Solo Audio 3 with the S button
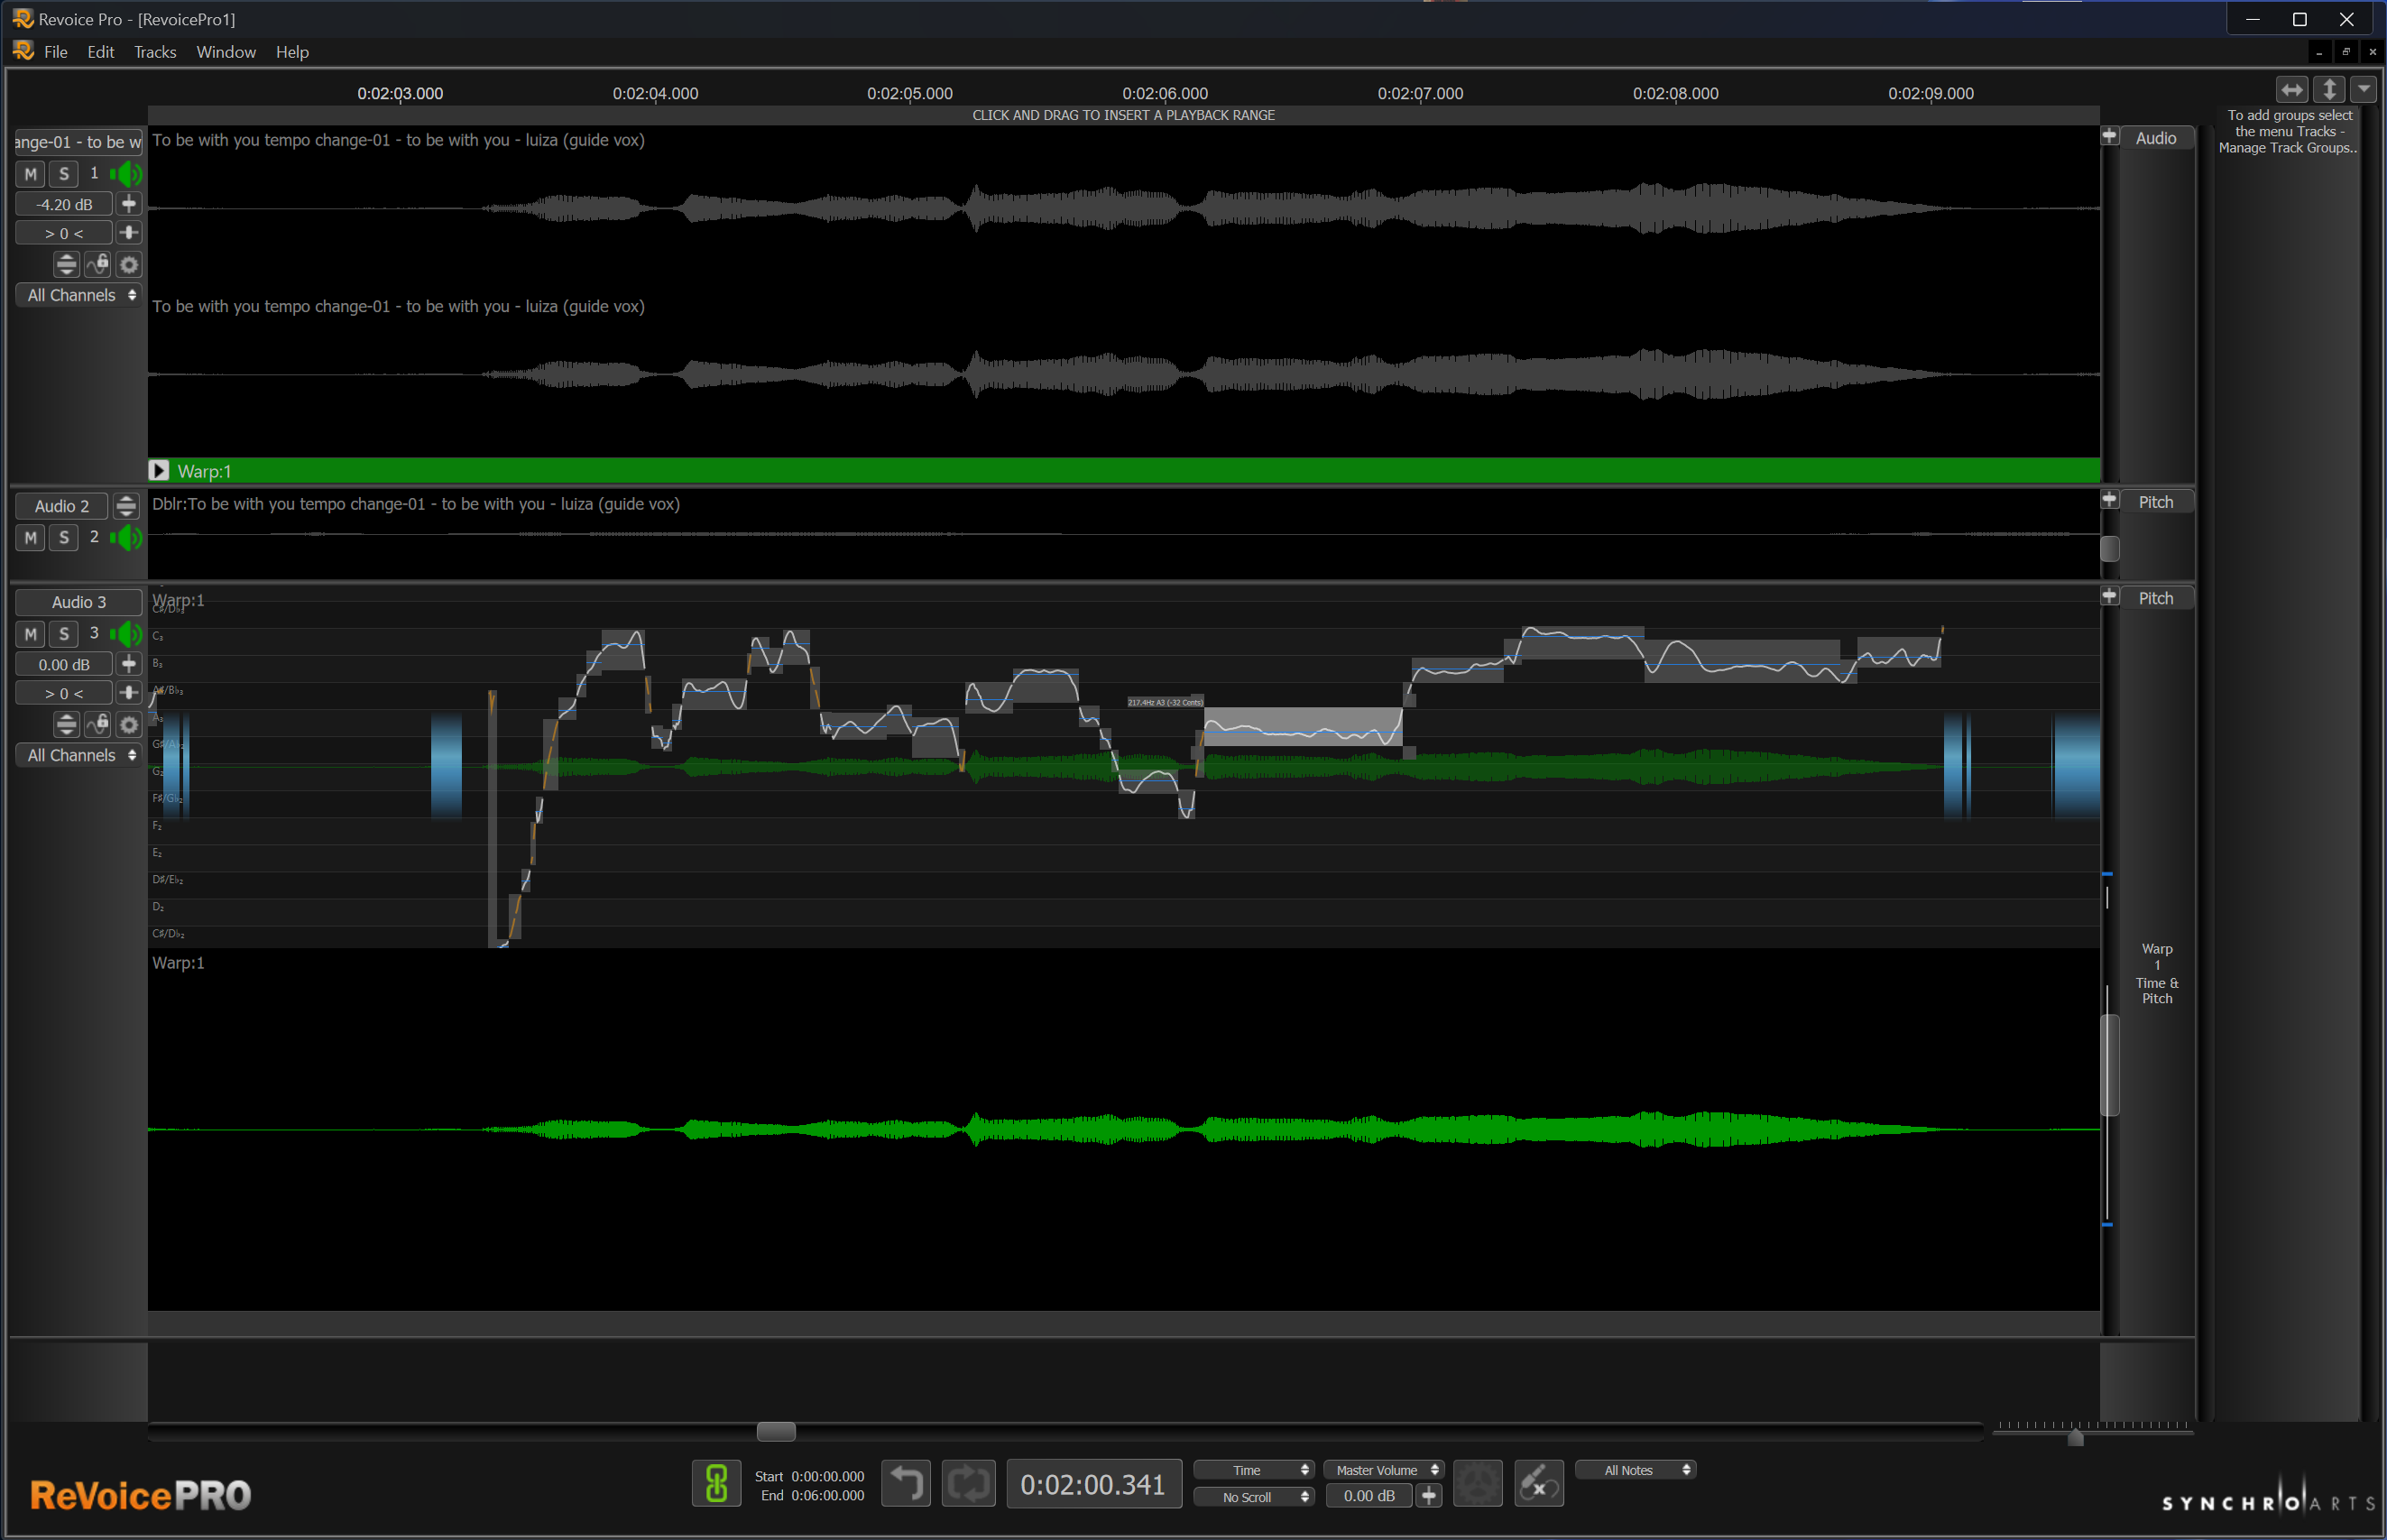Screen dimensions: 2387x1540 (x=64, y=634)
